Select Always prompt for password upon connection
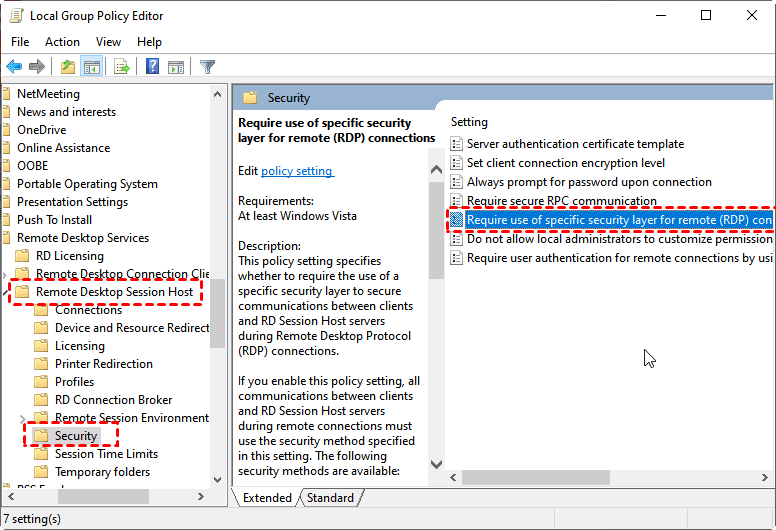Screen dimensions: 776x530 click(589, 182)
